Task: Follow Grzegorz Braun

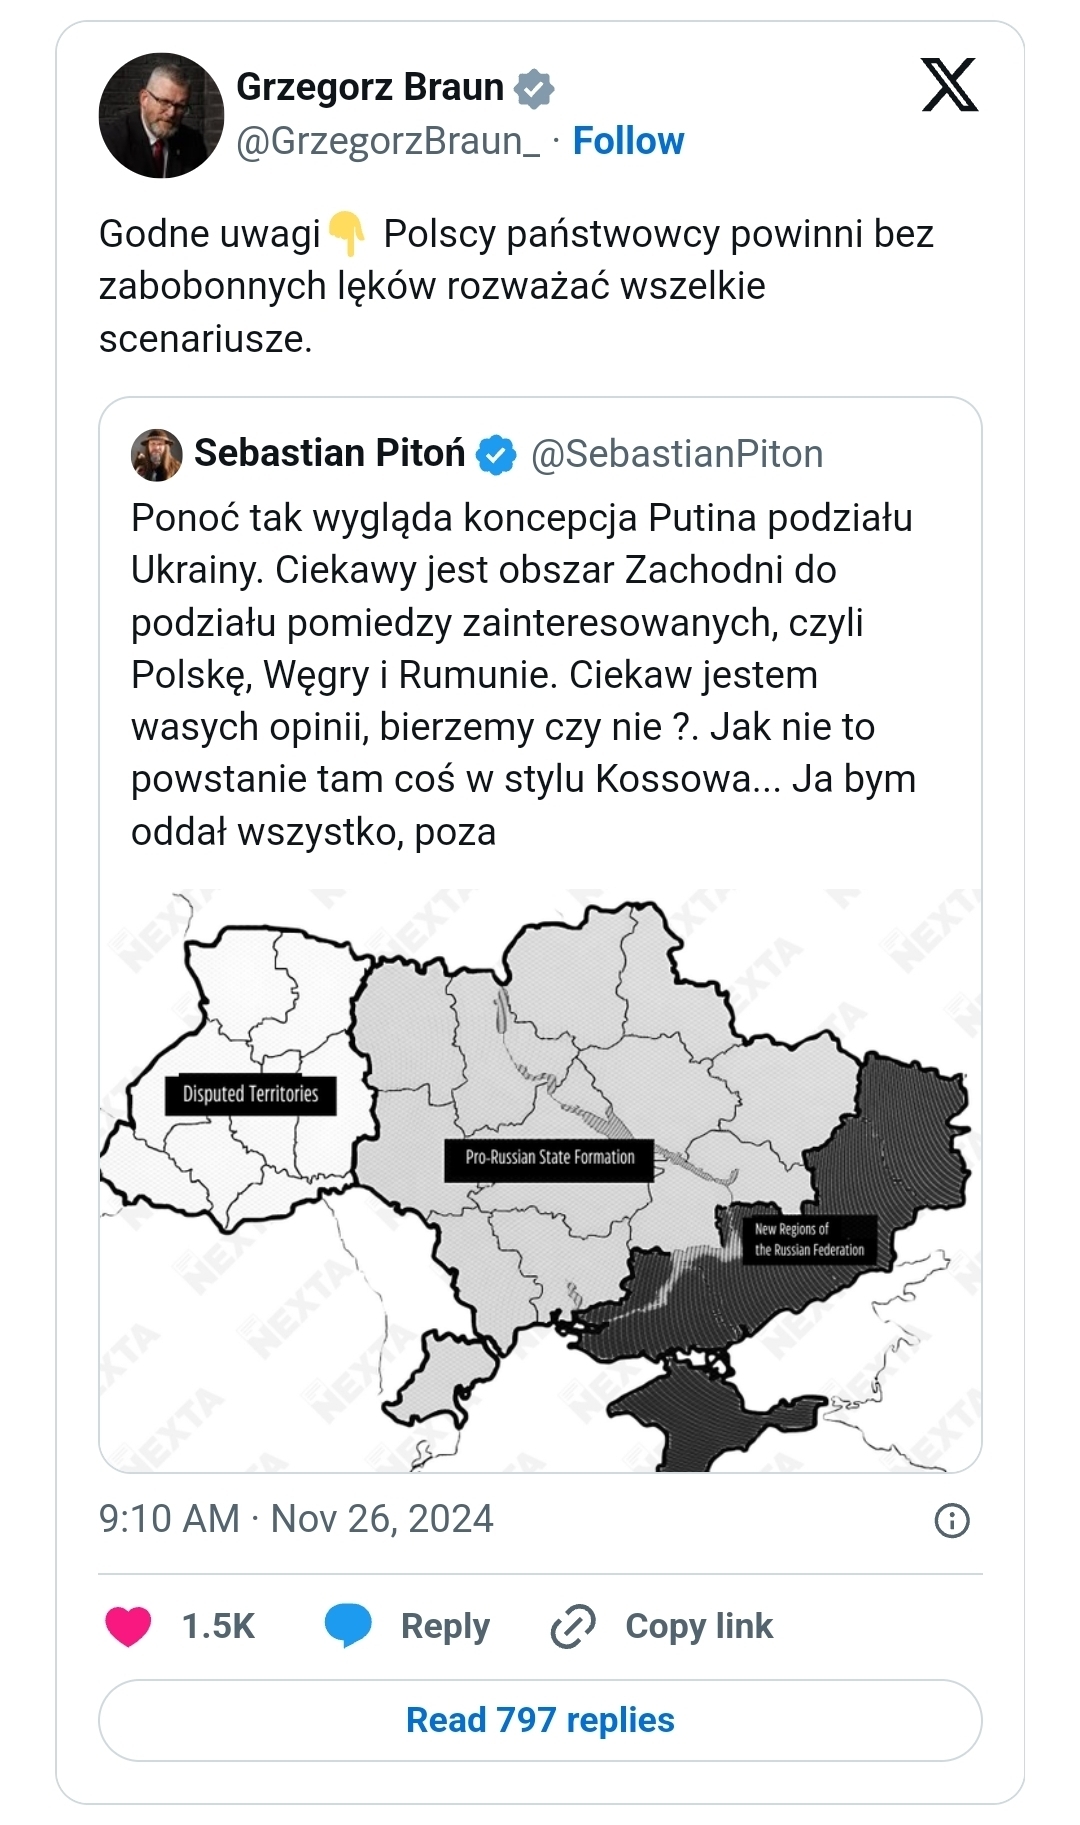Action: [x=628, y=141]
